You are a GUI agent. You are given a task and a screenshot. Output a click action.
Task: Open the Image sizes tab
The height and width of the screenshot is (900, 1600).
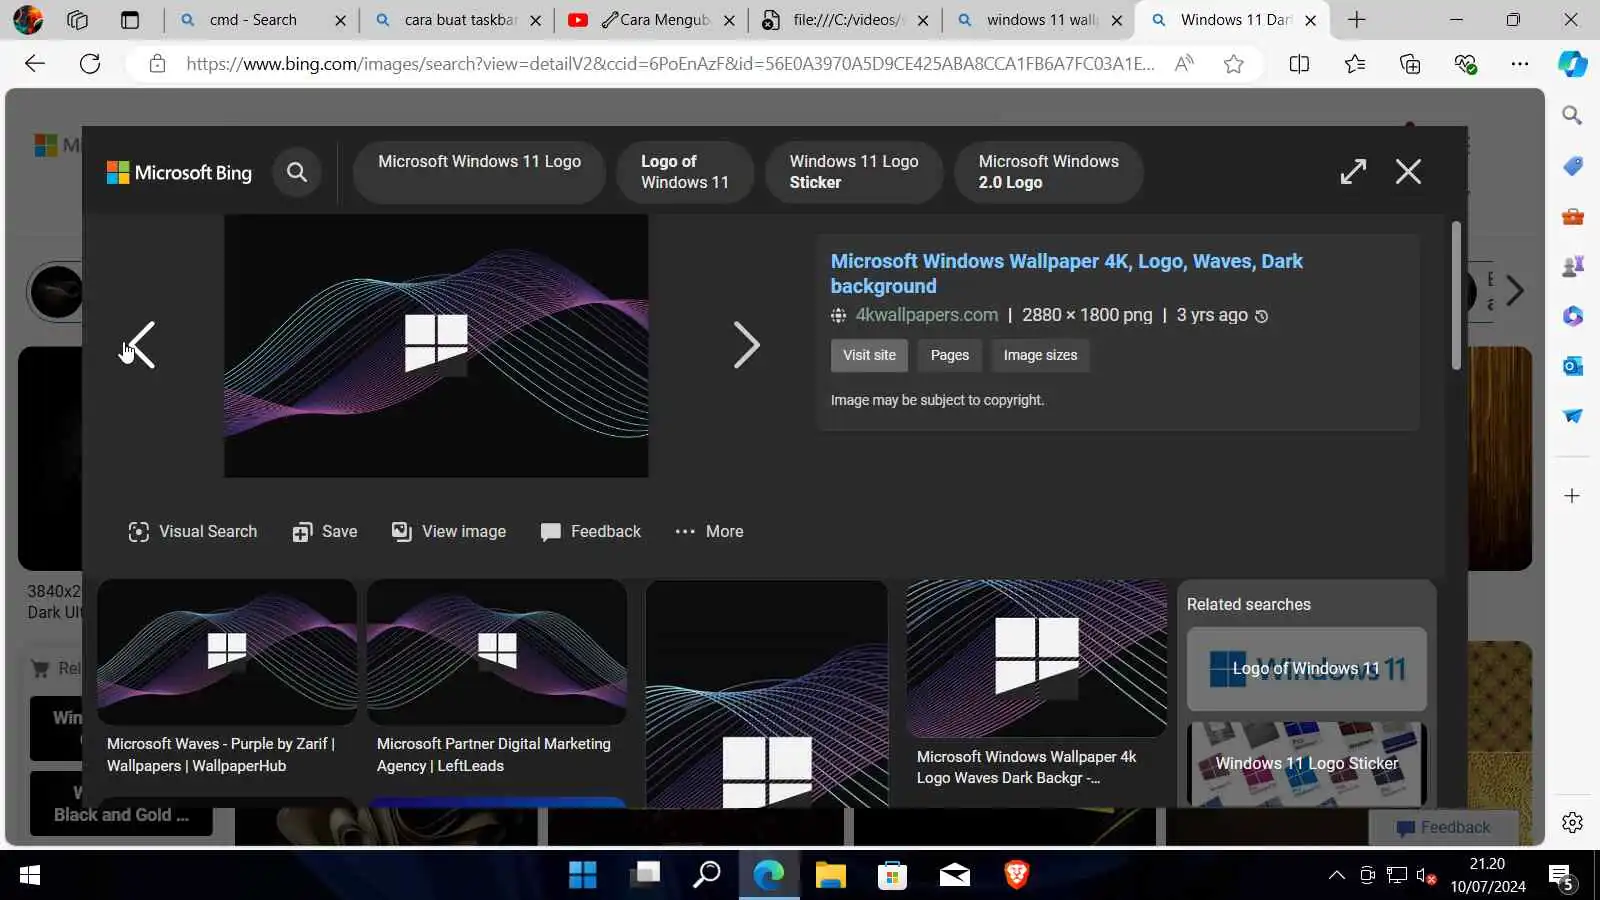click(x=1040, y=355)
